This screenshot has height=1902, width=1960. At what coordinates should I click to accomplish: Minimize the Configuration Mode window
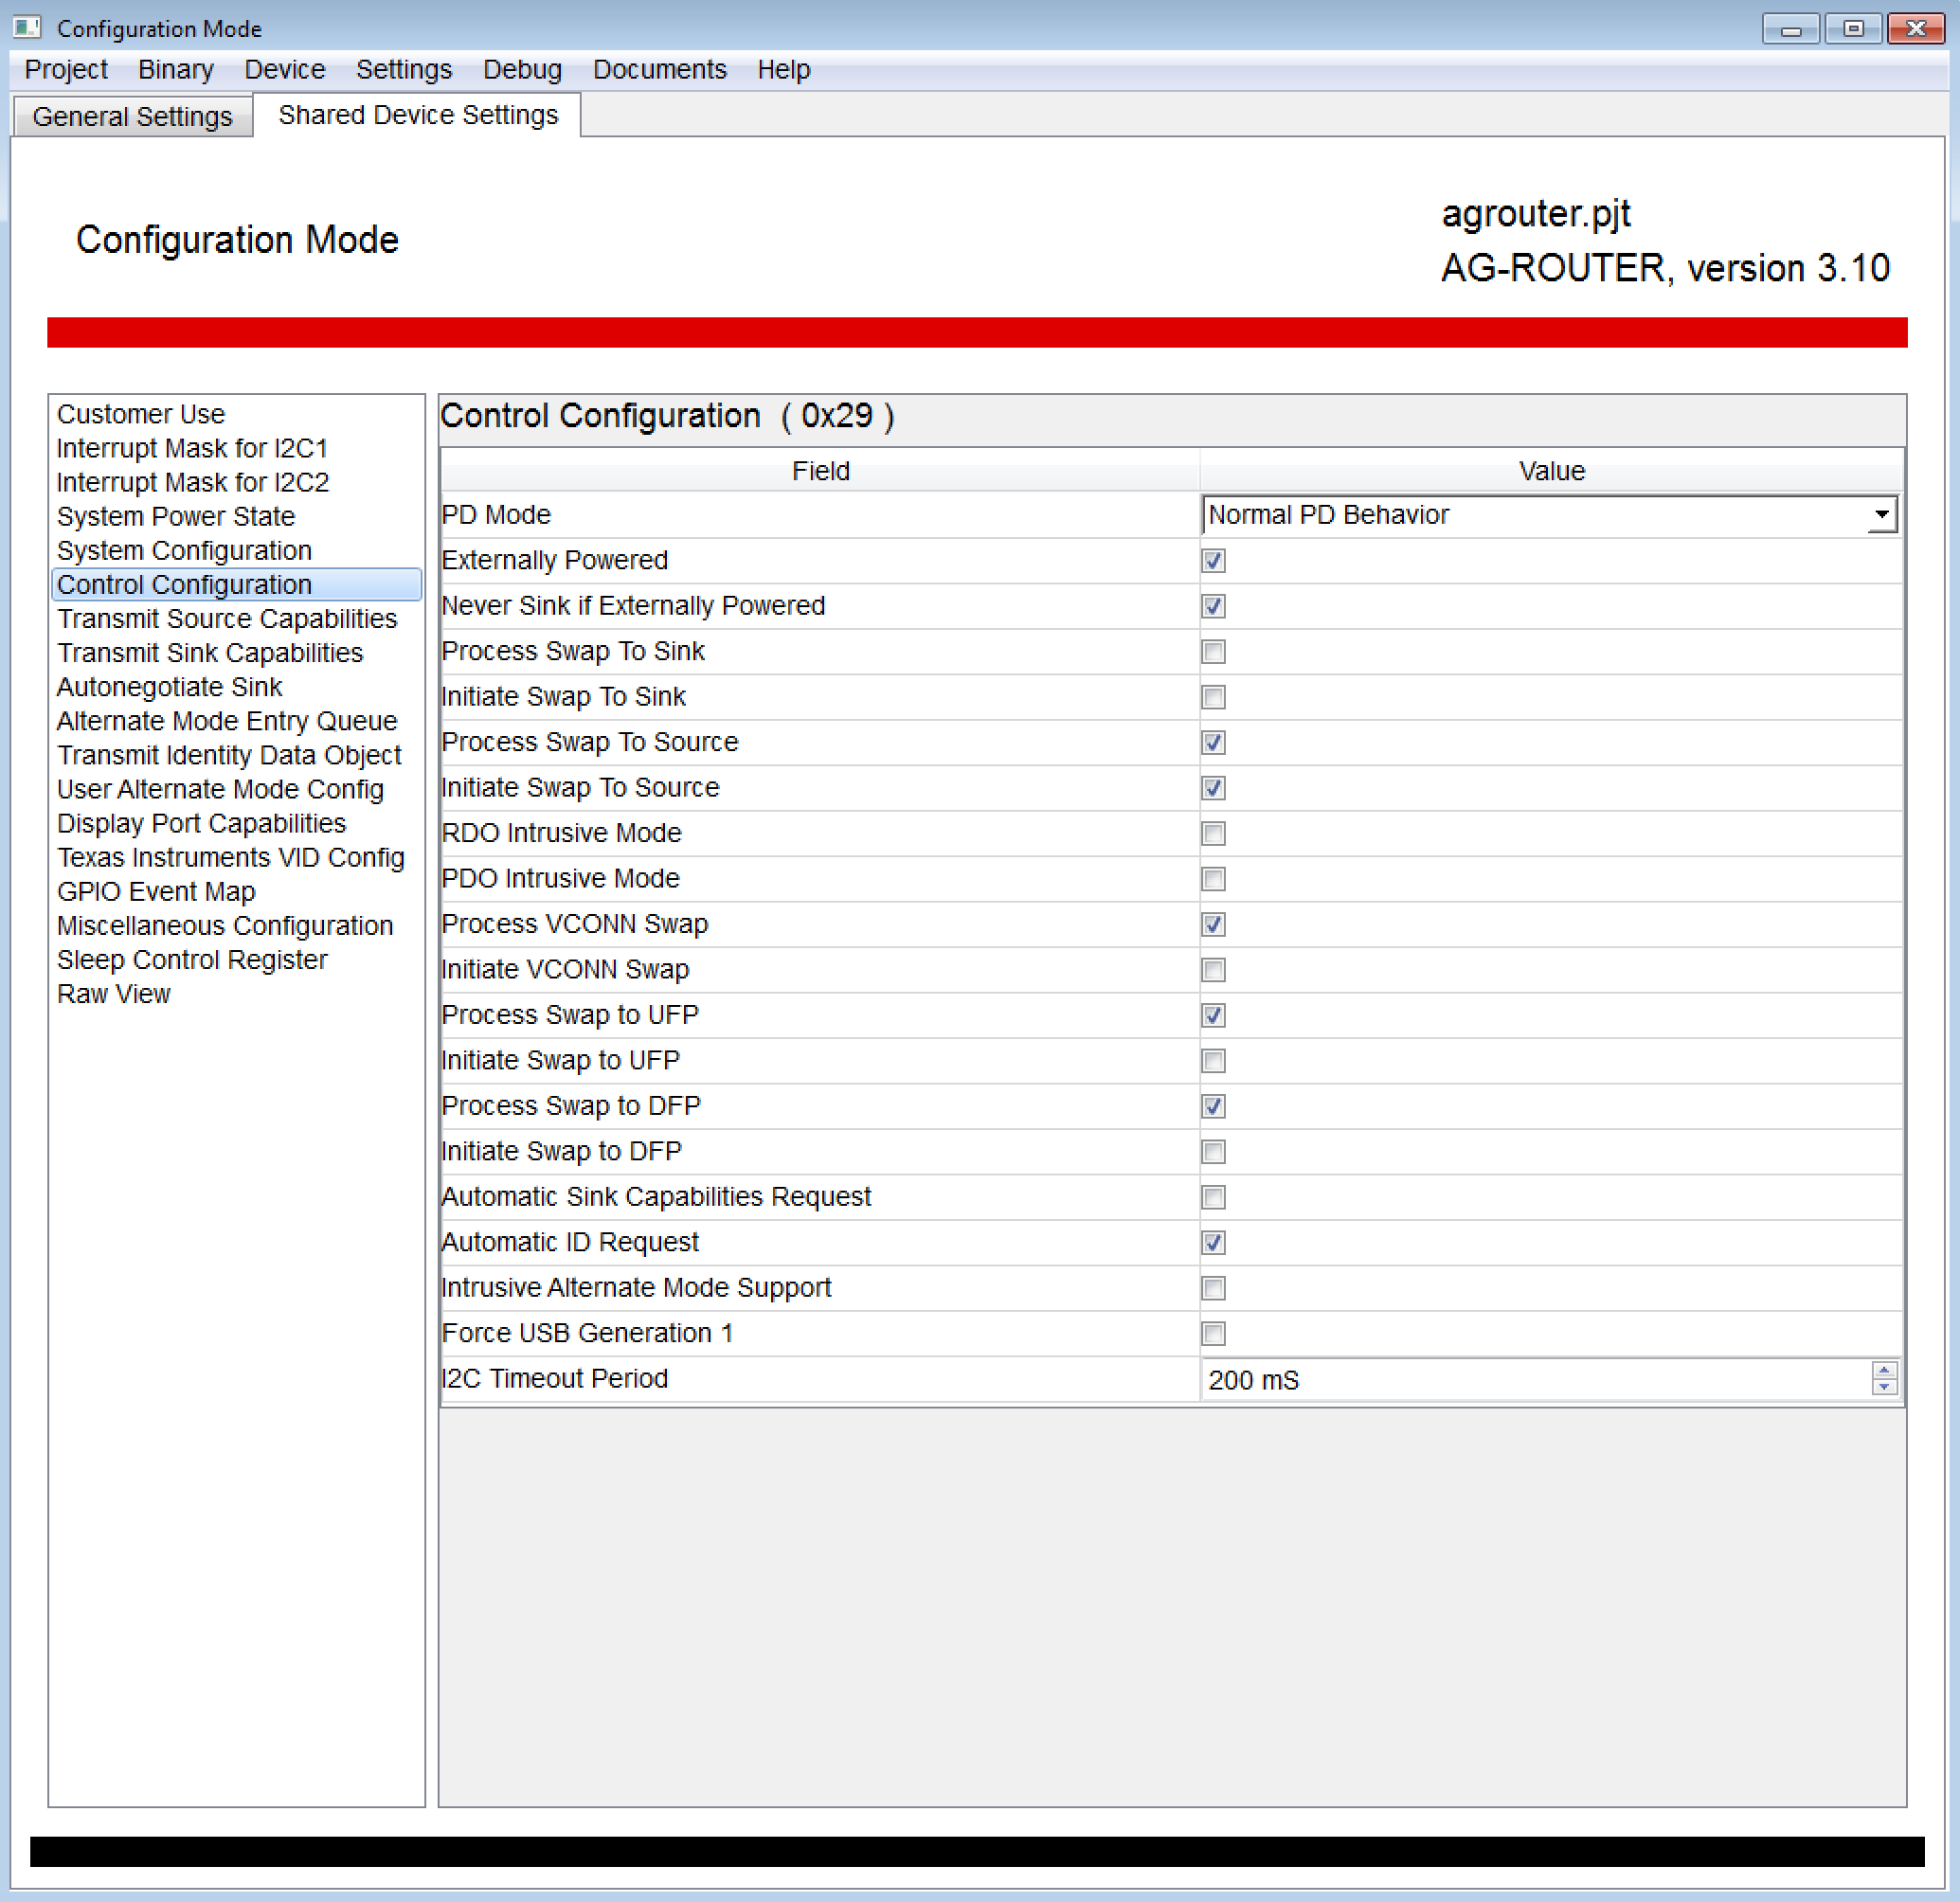click(x=1791, y=29)
